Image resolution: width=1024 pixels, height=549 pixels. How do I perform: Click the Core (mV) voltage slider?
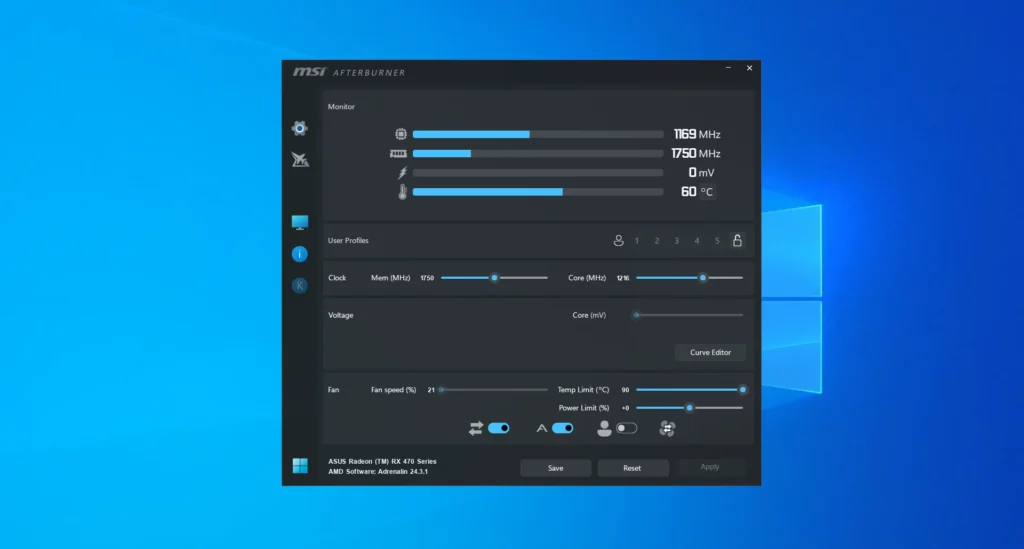coord(689,315)
